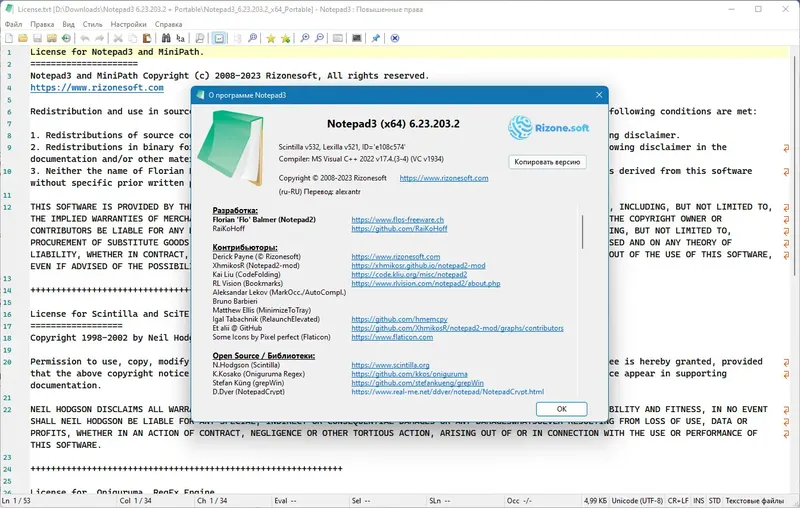
Task: Click the greyed Save disk icon
Action: point(37,38)
